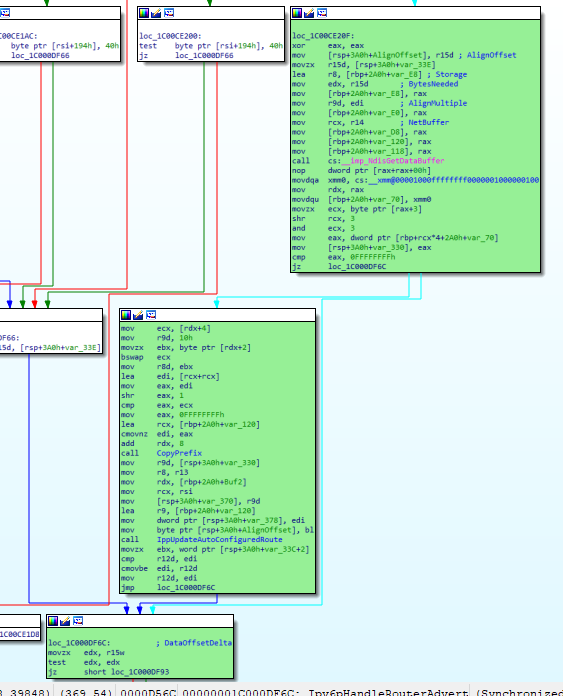The image size is (563, 696).
Task: Follow the CopyPrefix call target
Action: point(179,453)
